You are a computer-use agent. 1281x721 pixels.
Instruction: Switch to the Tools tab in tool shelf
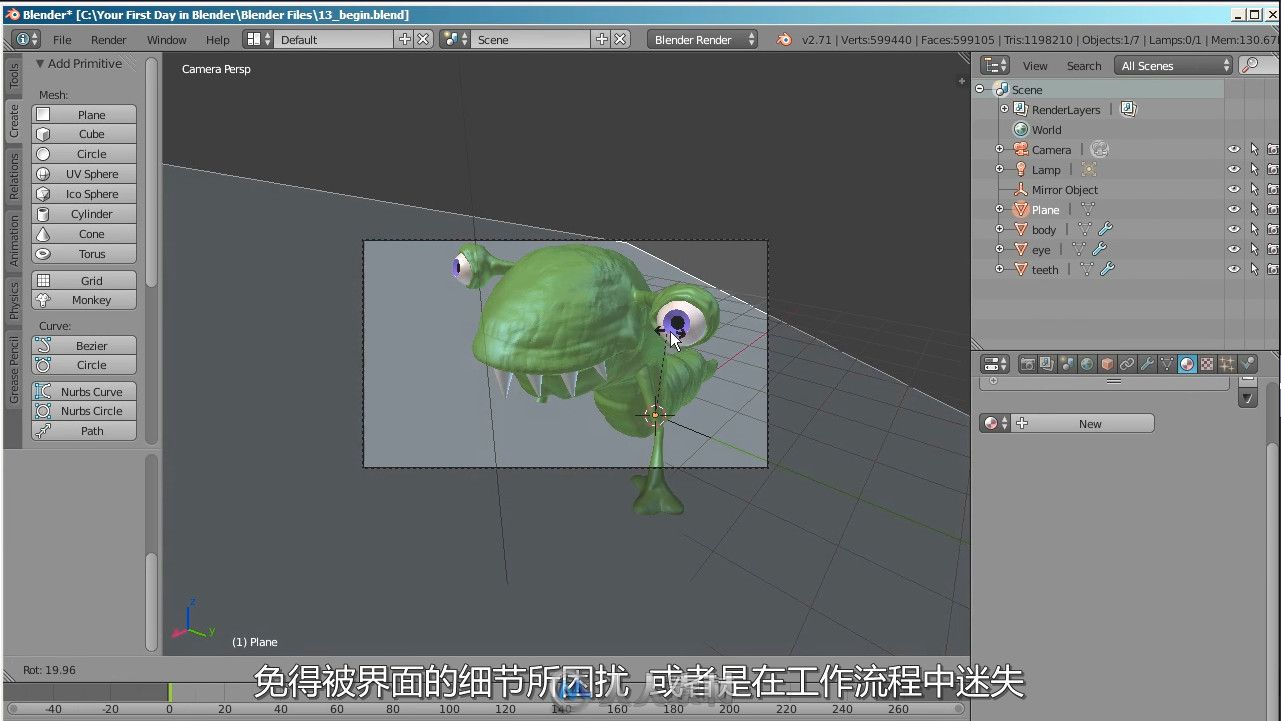14,76
